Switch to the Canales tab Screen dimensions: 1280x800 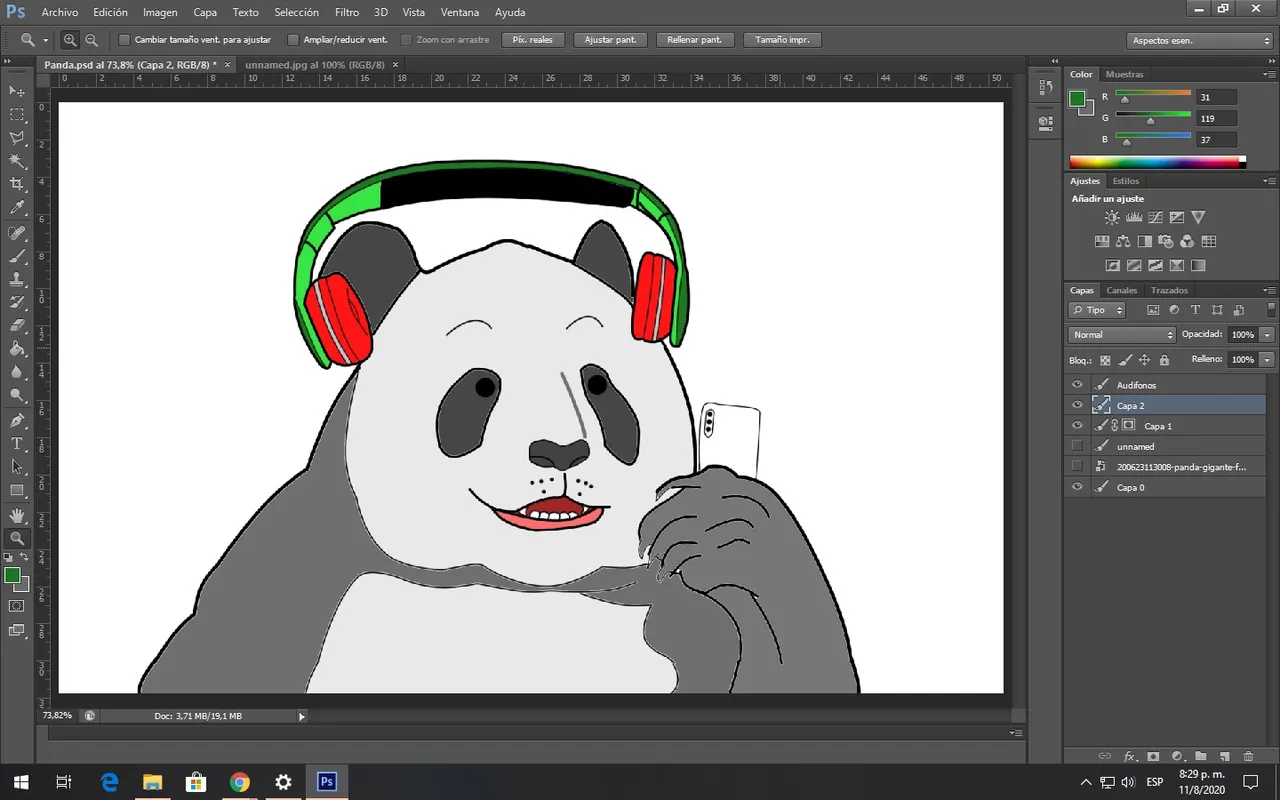coord(1121,290)
